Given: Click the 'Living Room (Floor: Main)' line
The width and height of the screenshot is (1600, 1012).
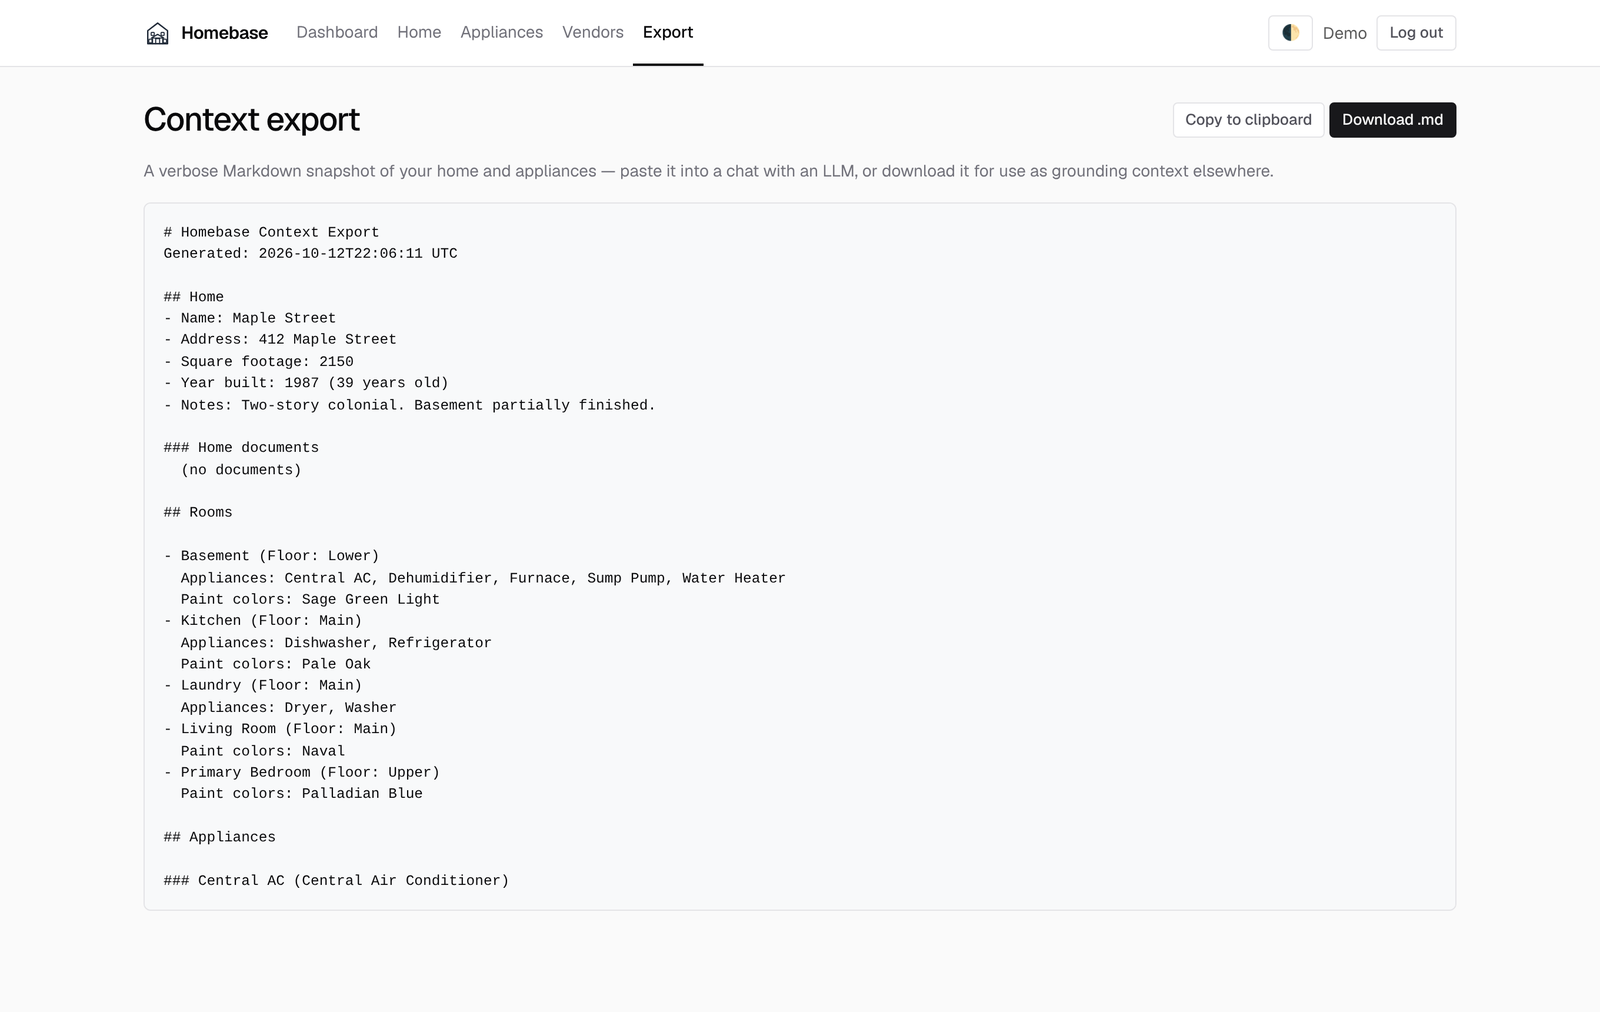Looking at the screenshot, I should coord(280,729).
